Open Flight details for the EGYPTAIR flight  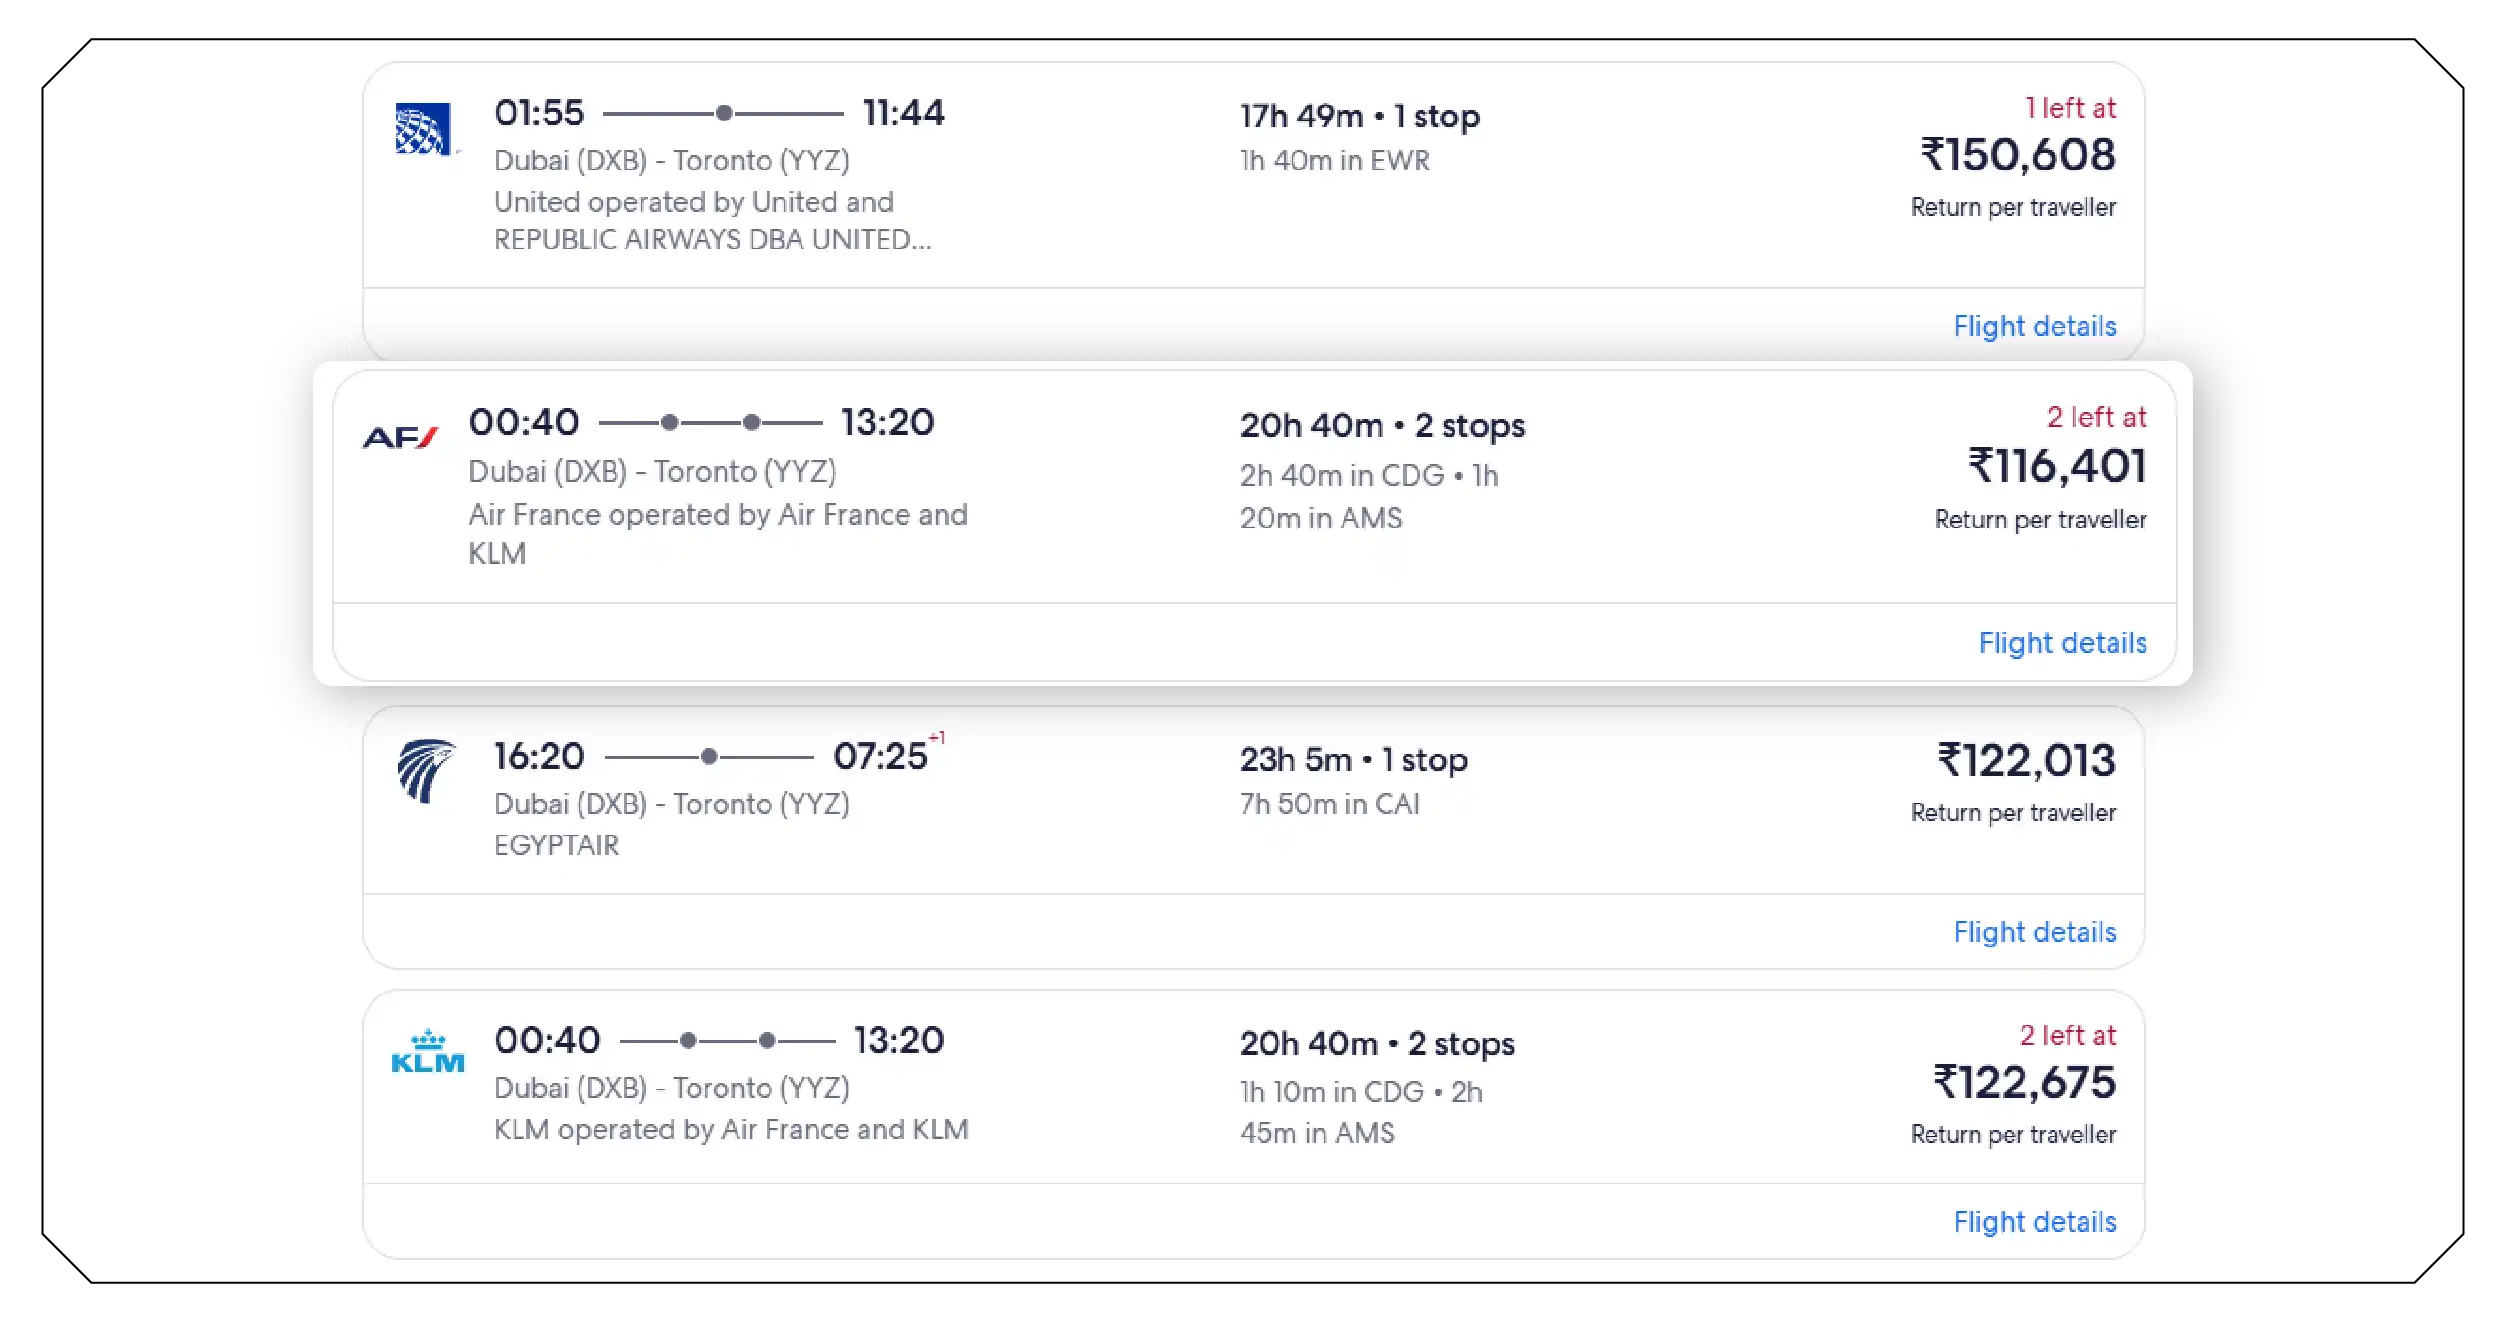2034,932
